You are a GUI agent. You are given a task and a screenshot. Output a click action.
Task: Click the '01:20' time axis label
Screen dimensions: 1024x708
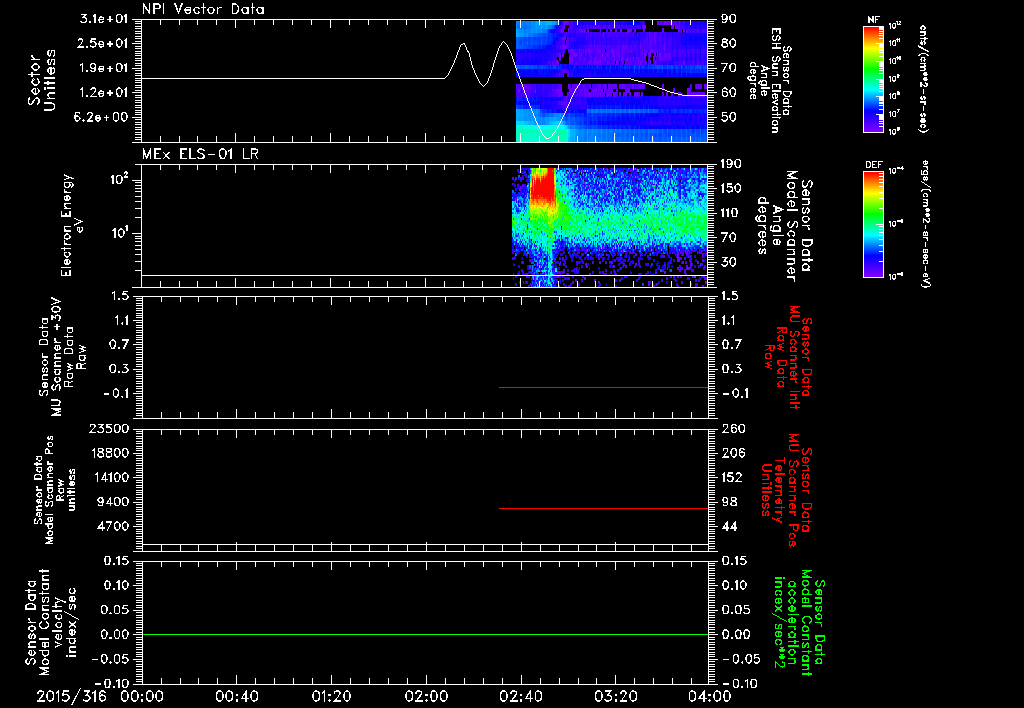331,696
